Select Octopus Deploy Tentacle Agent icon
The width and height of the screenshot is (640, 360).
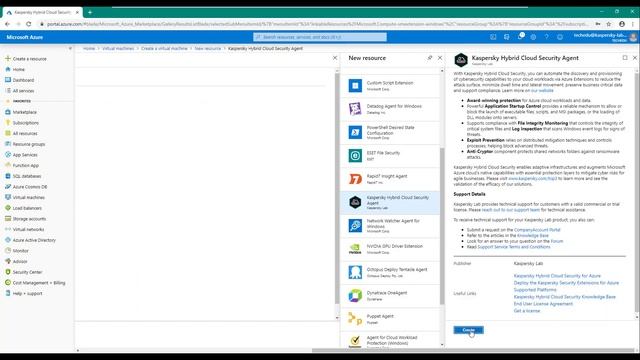click(355, 272)
